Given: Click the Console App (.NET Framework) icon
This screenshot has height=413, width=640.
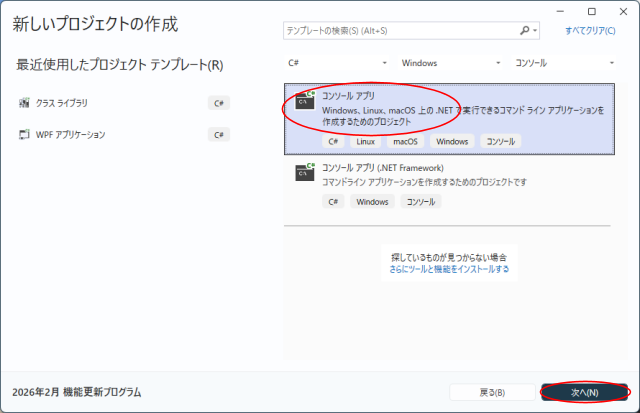Looking at the screenshot, I should click(305, 173).
